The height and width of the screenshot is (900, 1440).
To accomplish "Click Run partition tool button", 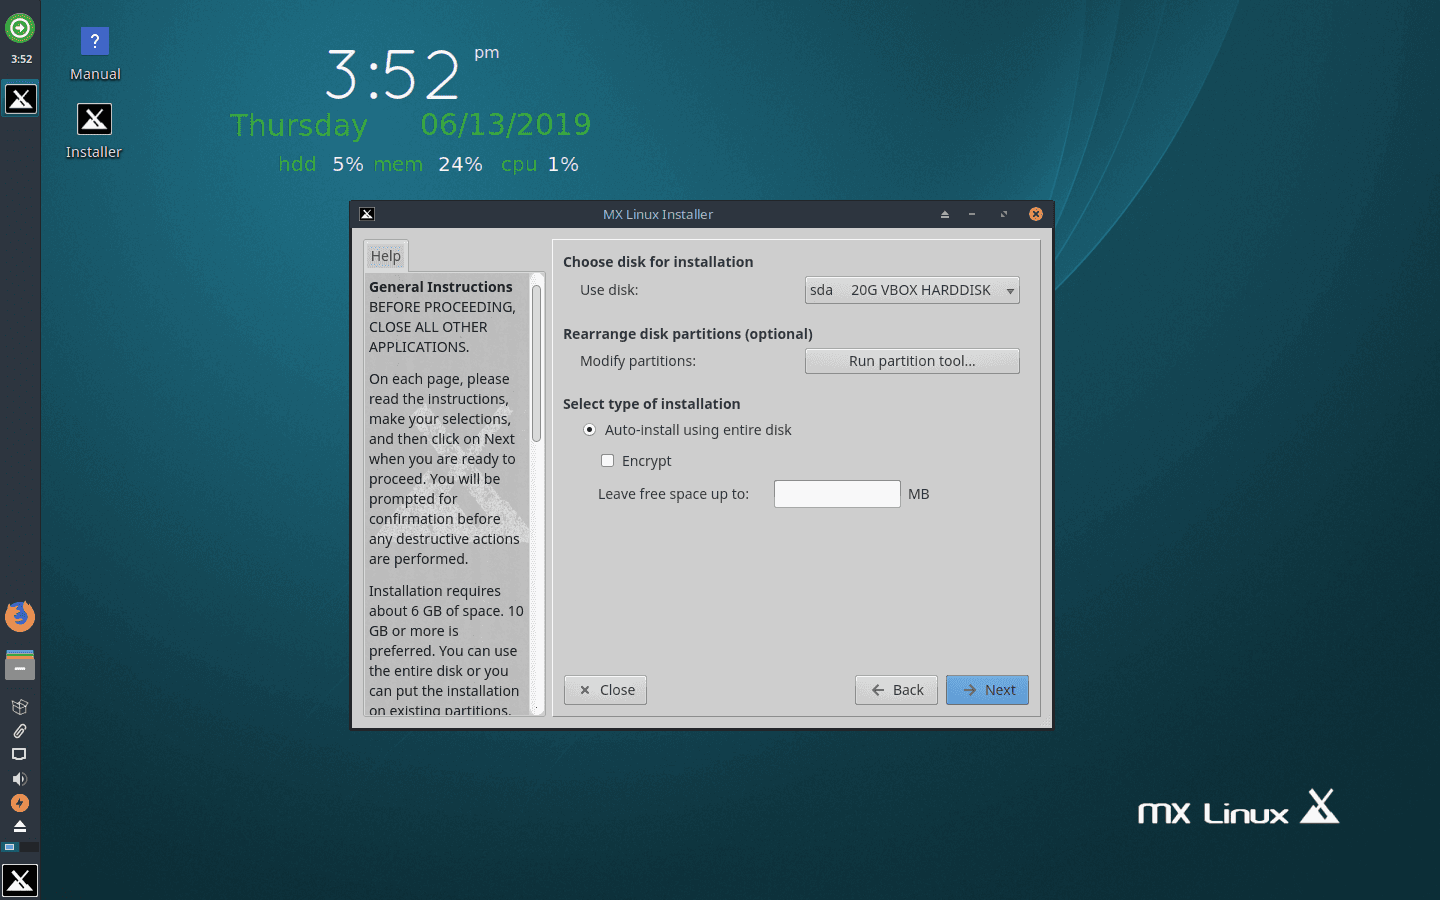I will 912,361.
